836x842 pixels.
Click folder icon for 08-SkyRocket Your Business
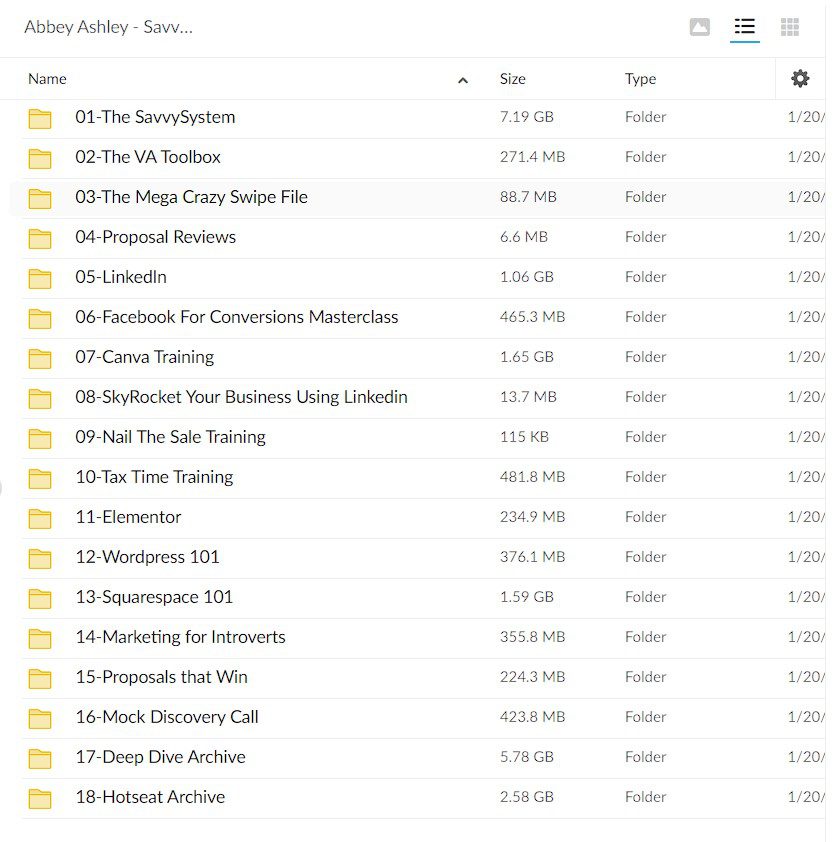[x=40, y=398]
